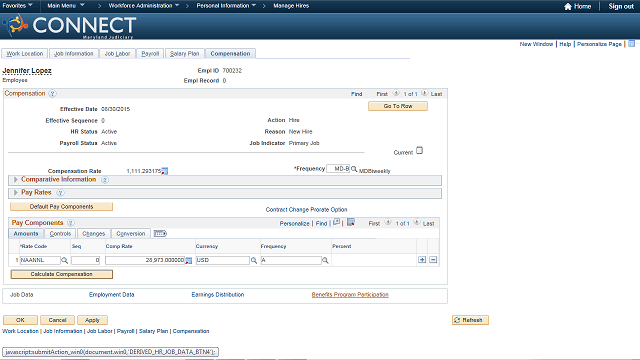Click Default Pay Components button

pos(61,207)
